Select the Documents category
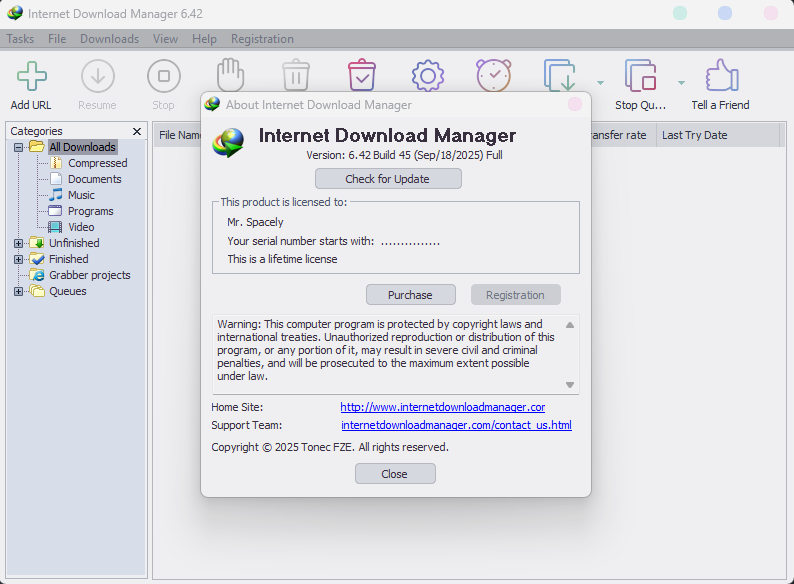The image size is (794, 584). pyautogui.click(x=95, y=179)
